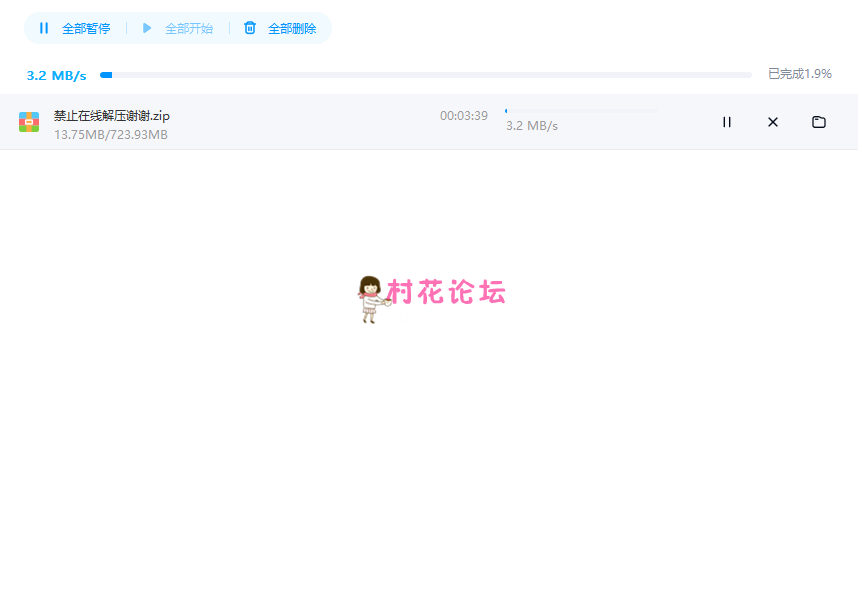The width and height of the screenshot is (862, 596).
Task: Pause the 禁止在线解压谢谢.zip download
Action: coord(727,122)
